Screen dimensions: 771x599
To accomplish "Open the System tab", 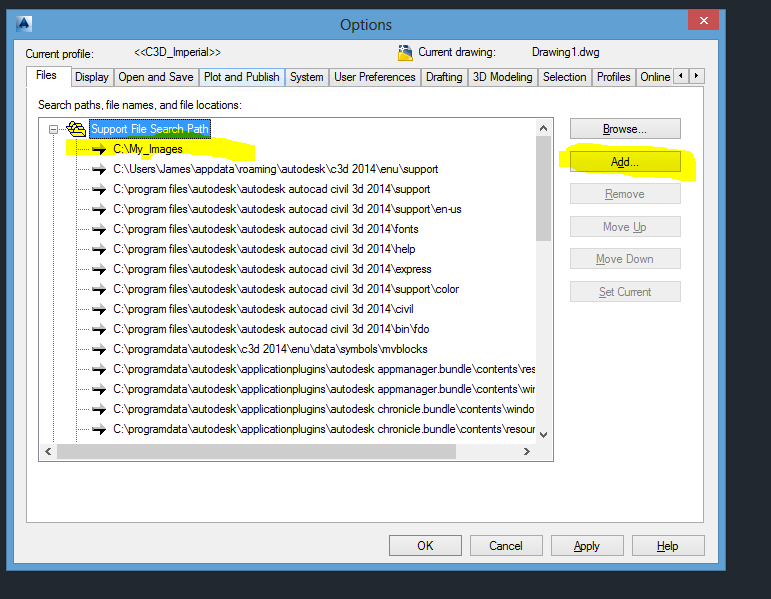I will coord(306,77).
